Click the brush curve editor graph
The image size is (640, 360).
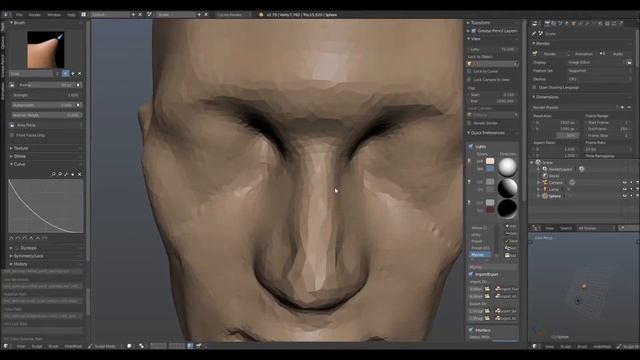click(x=46, y=206)
